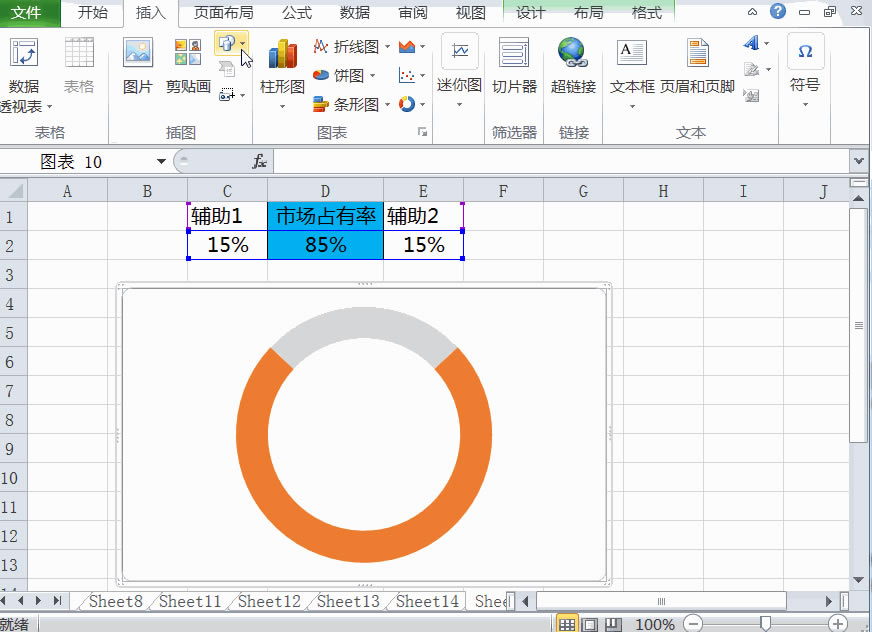872x632 pixels.
Task: Click the zoom out minus button
Action: pyautogui.click(x=693, y=624)
